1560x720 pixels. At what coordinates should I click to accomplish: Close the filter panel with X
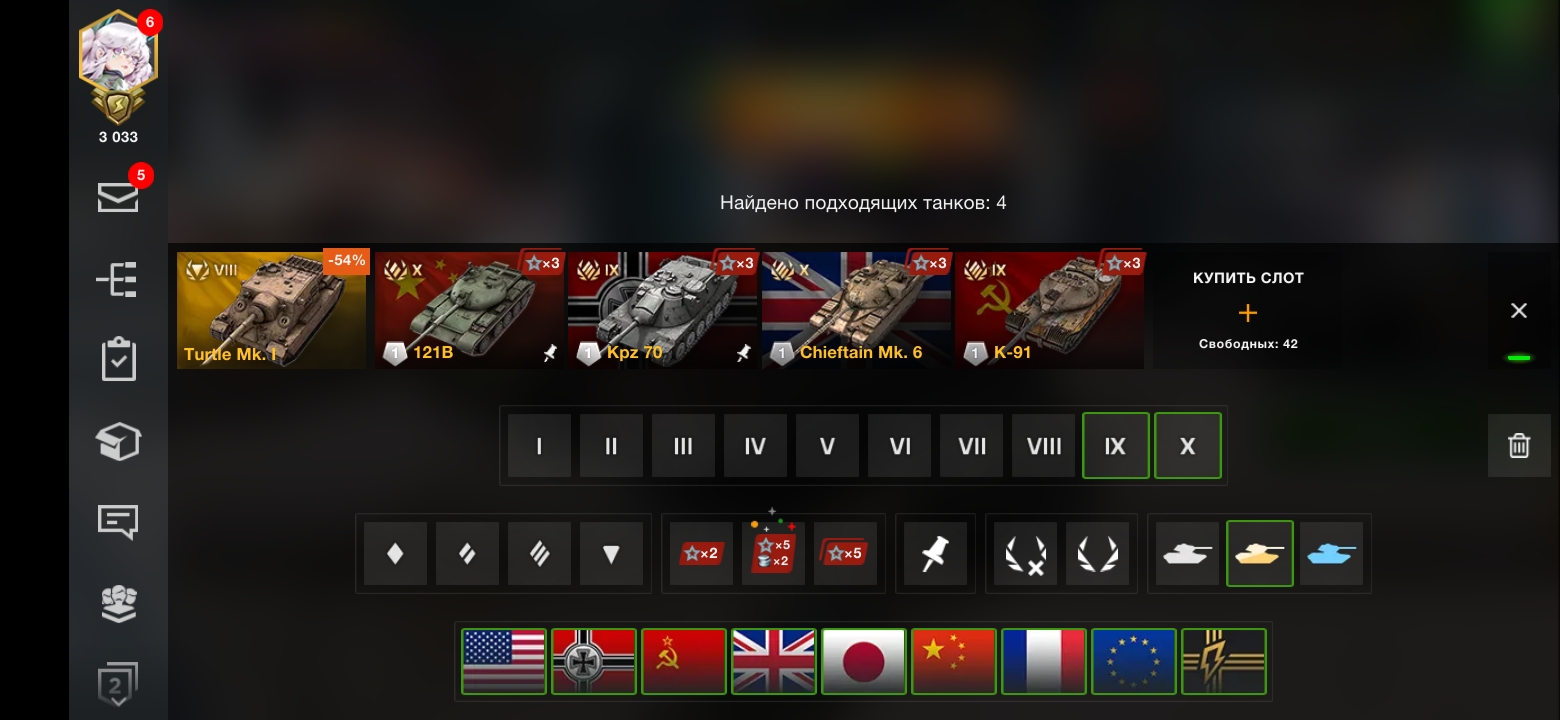pyautogui.click(x=1519, y=311)
